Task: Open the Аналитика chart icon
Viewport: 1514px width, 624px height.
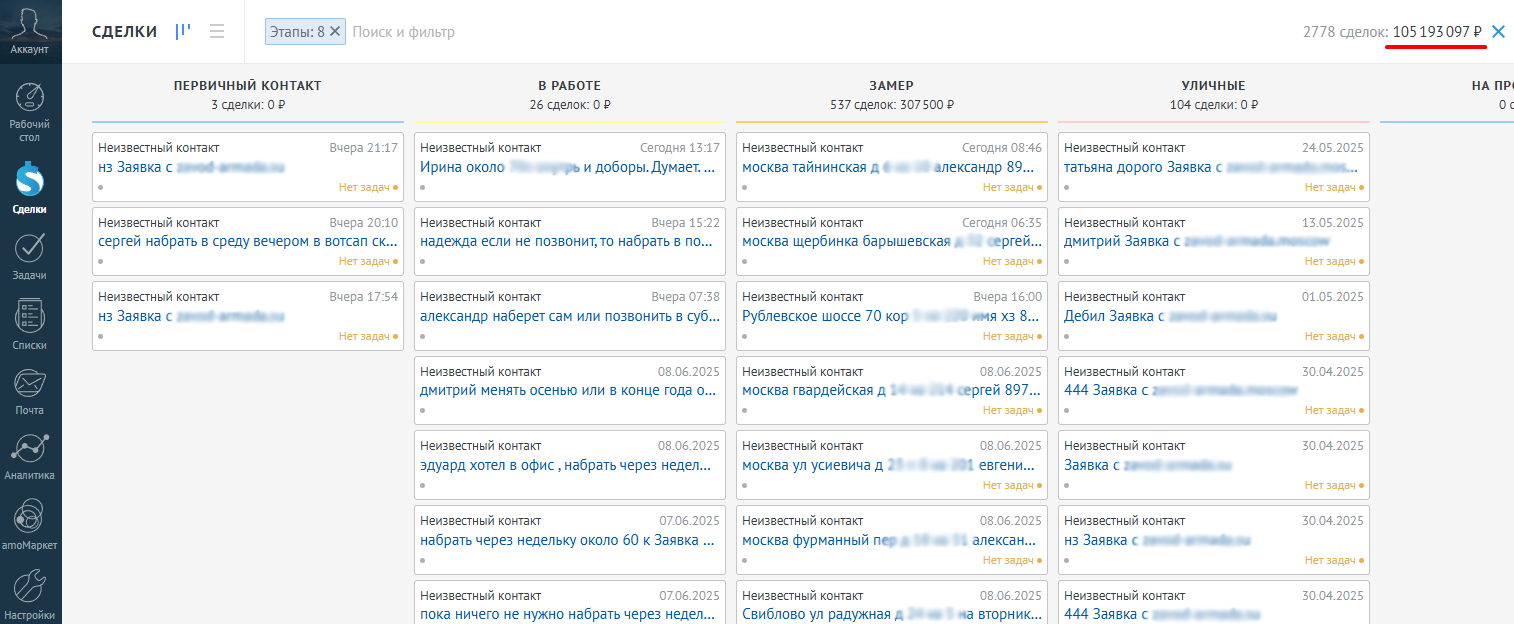Action: pyautogui.click(x=30, y=449)
